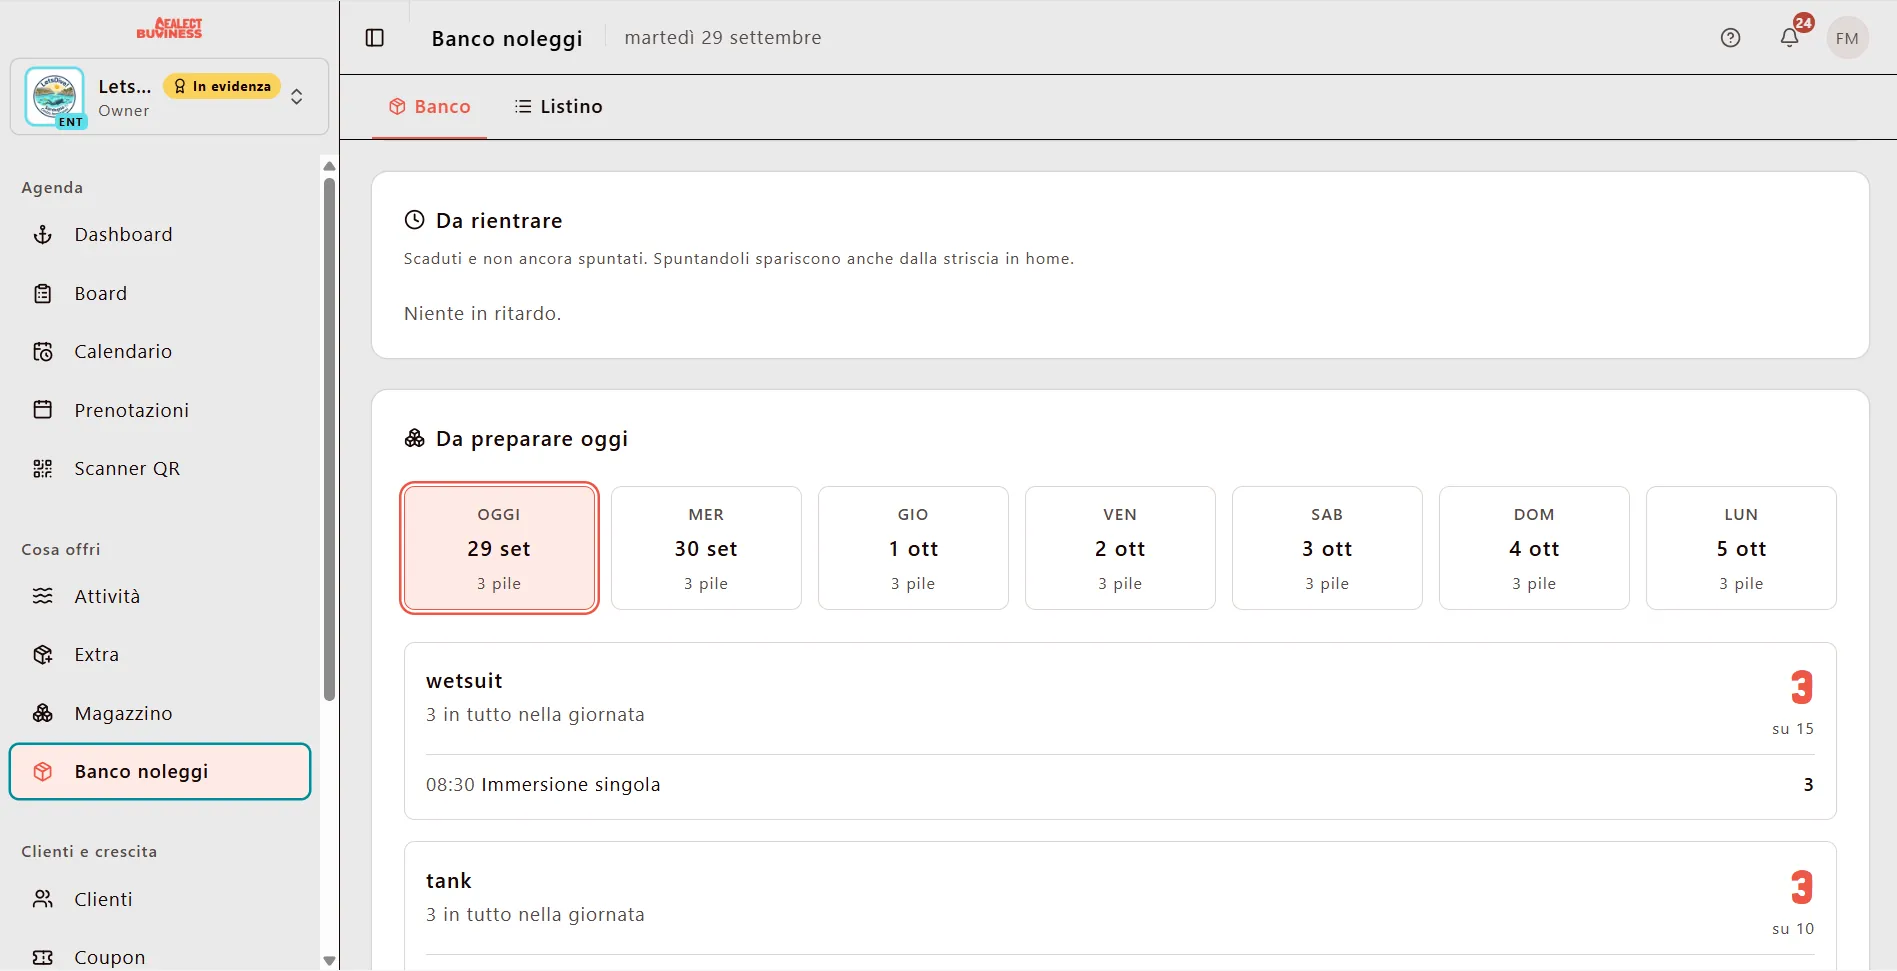Viewport: 1897px width, 971px height.
Task: Select the VEN 2 ott day card
Action: coord(1120,548)
